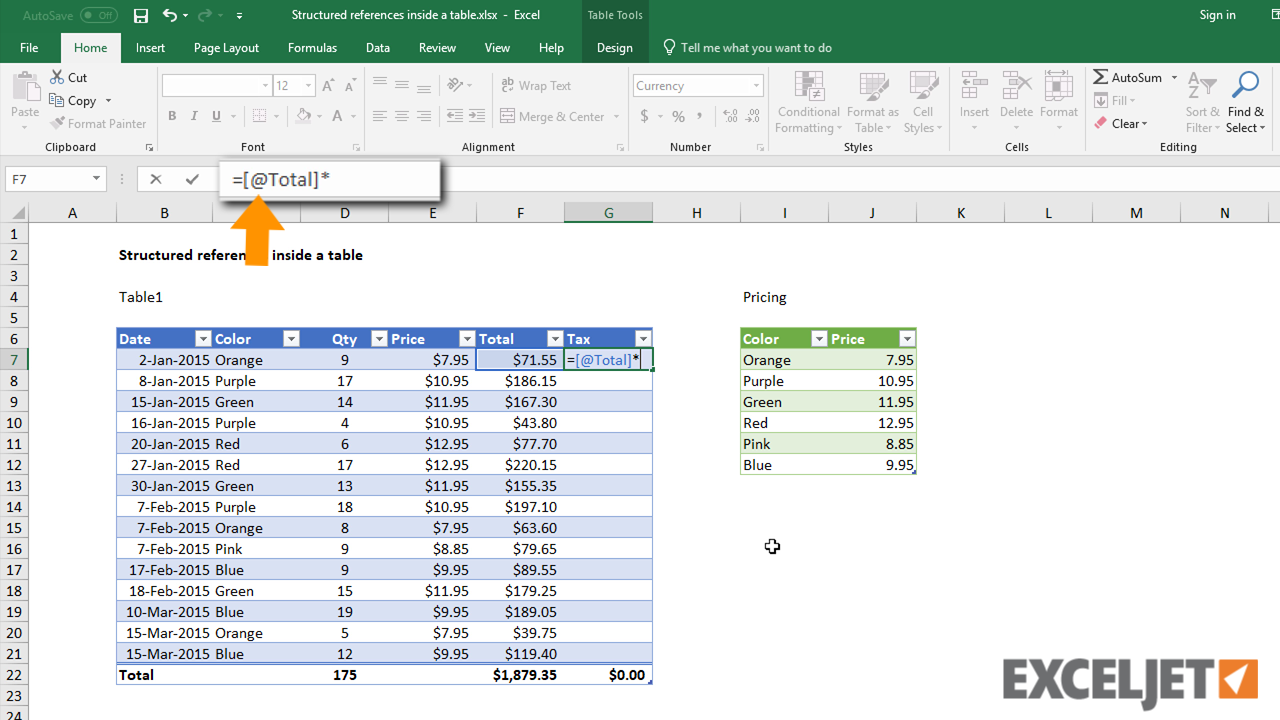Open the Design tab
The width and height of the screenshot is (1280, 720).
pyautogui.click(x=614, y=48)
